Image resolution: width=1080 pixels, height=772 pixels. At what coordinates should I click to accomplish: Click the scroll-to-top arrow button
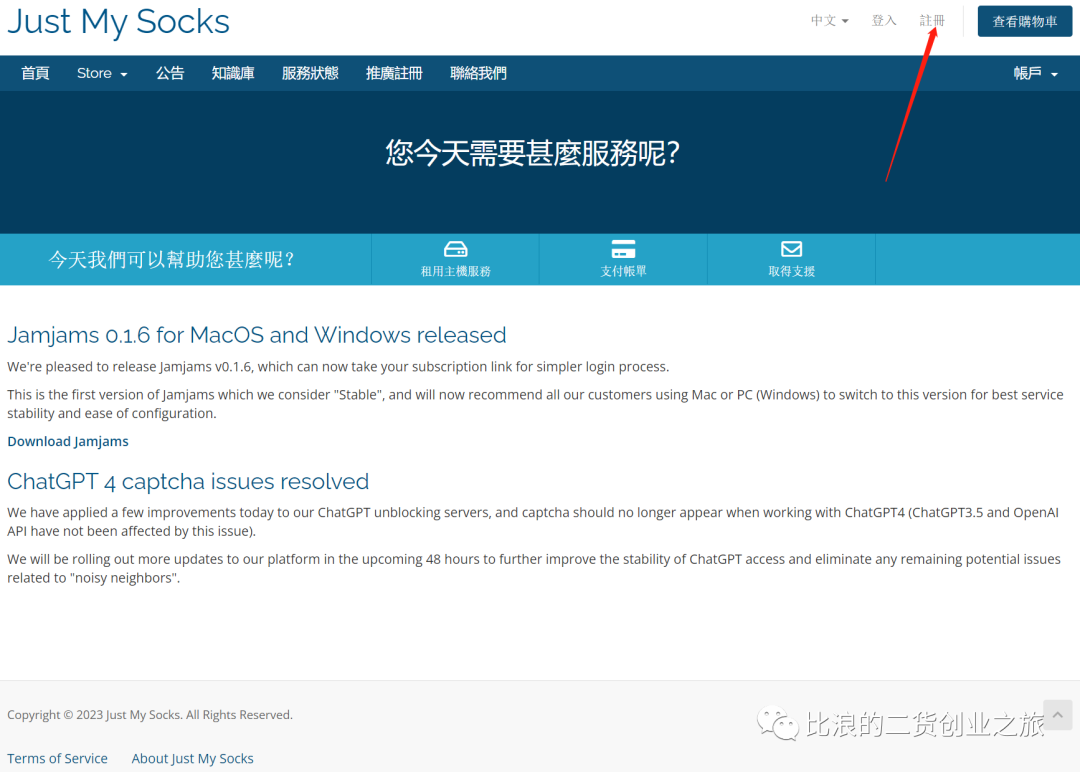point(1058,715)
